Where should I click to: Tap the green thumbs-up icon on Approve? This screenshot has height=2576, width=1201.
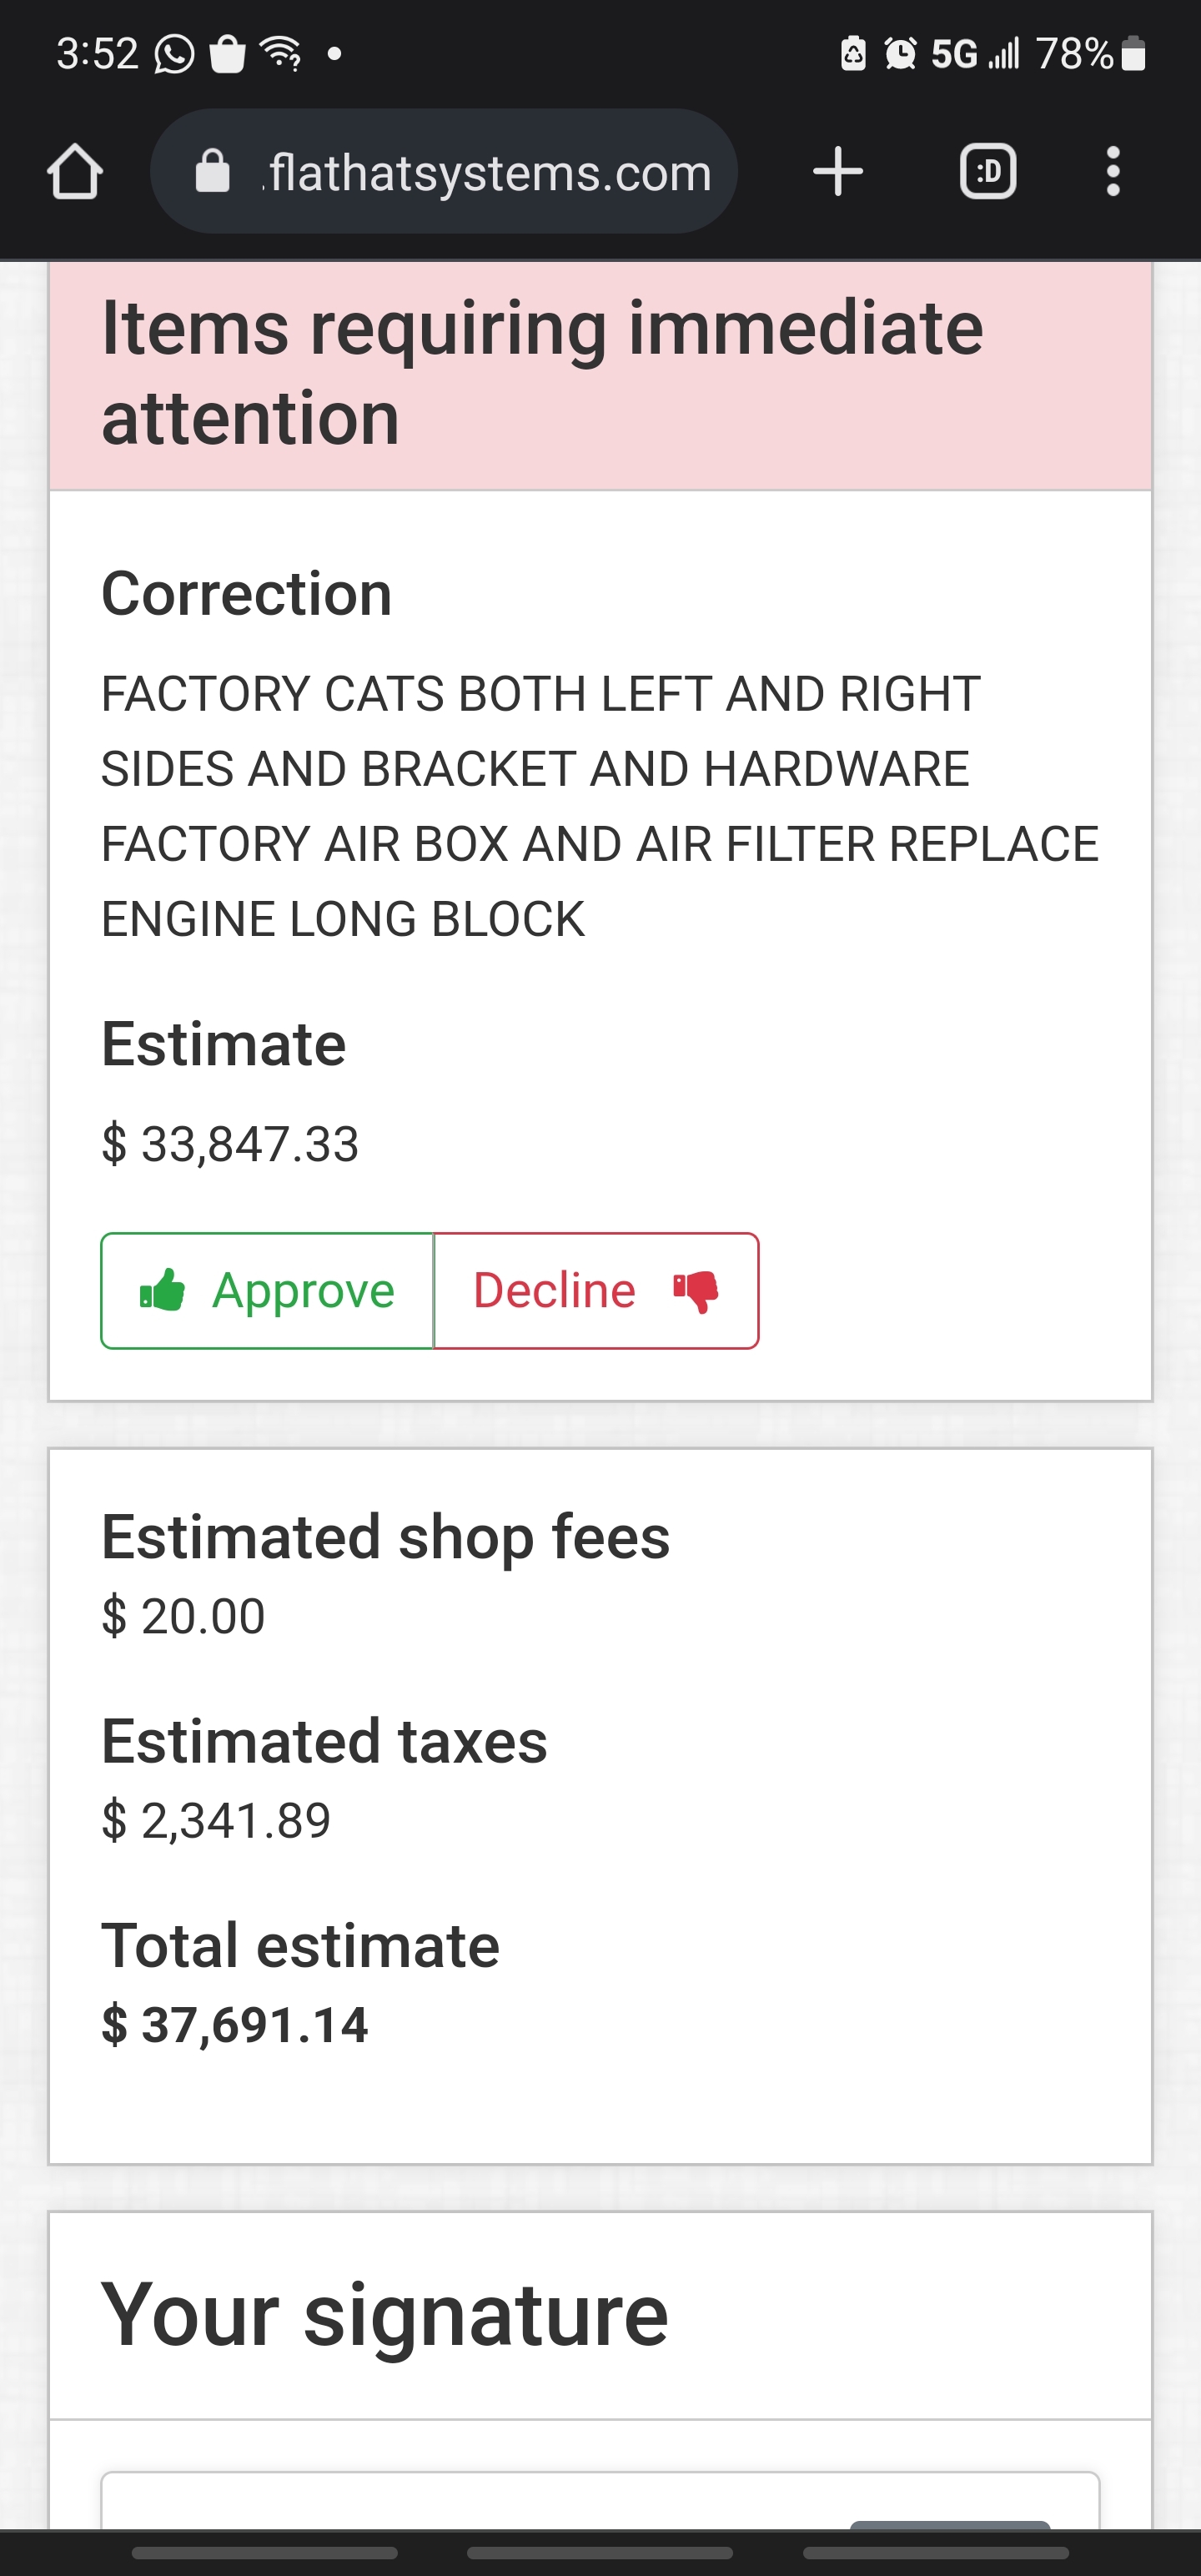click(163, 1290)
